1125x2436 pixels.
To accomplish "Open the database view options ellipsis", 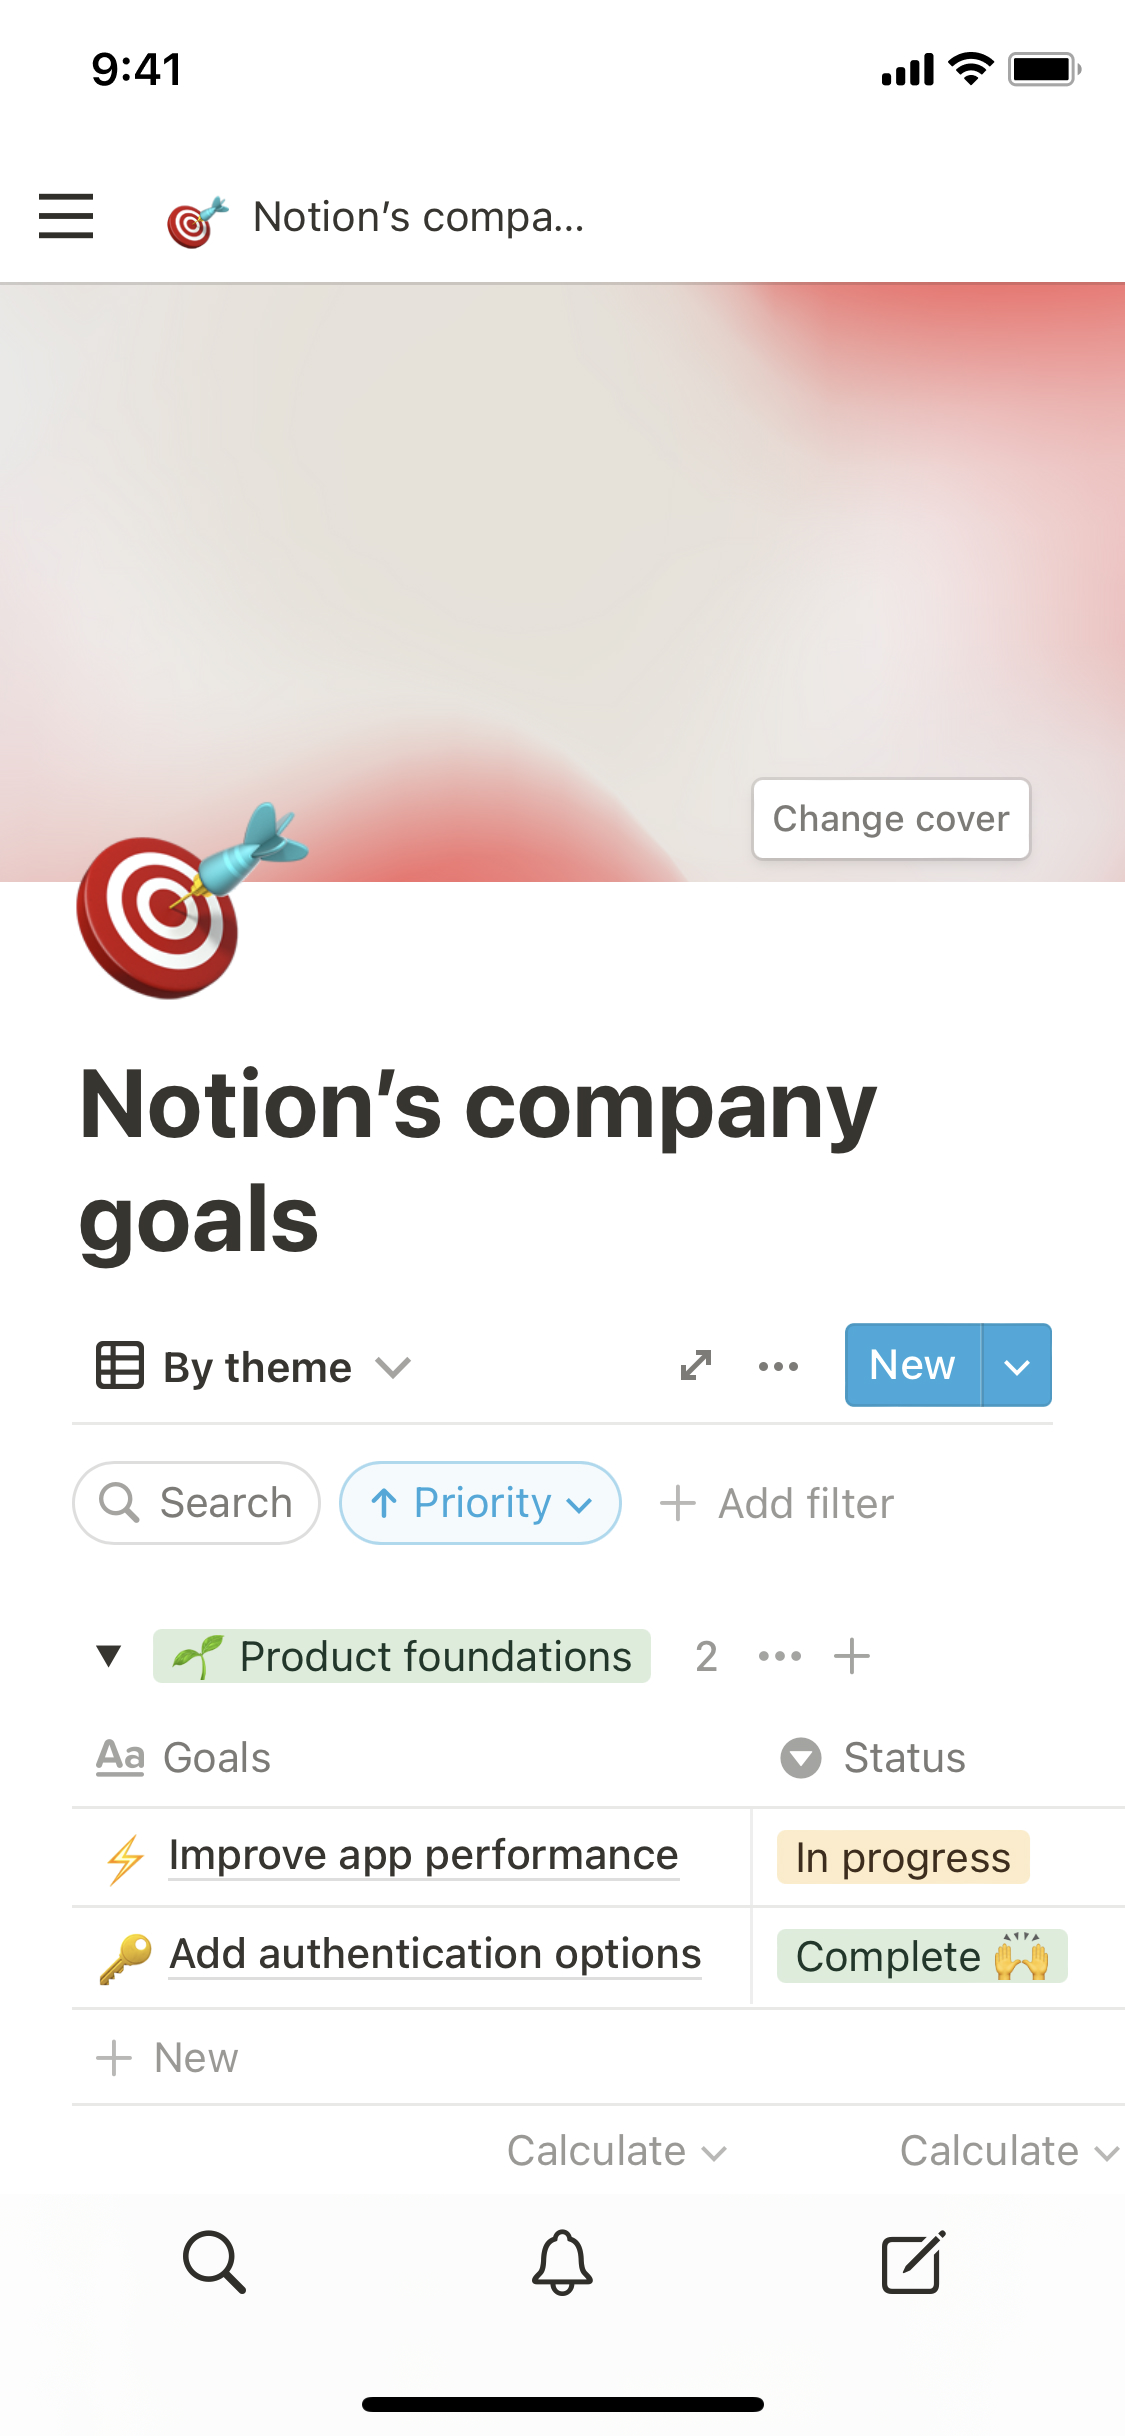I will tap(778, 1366).
